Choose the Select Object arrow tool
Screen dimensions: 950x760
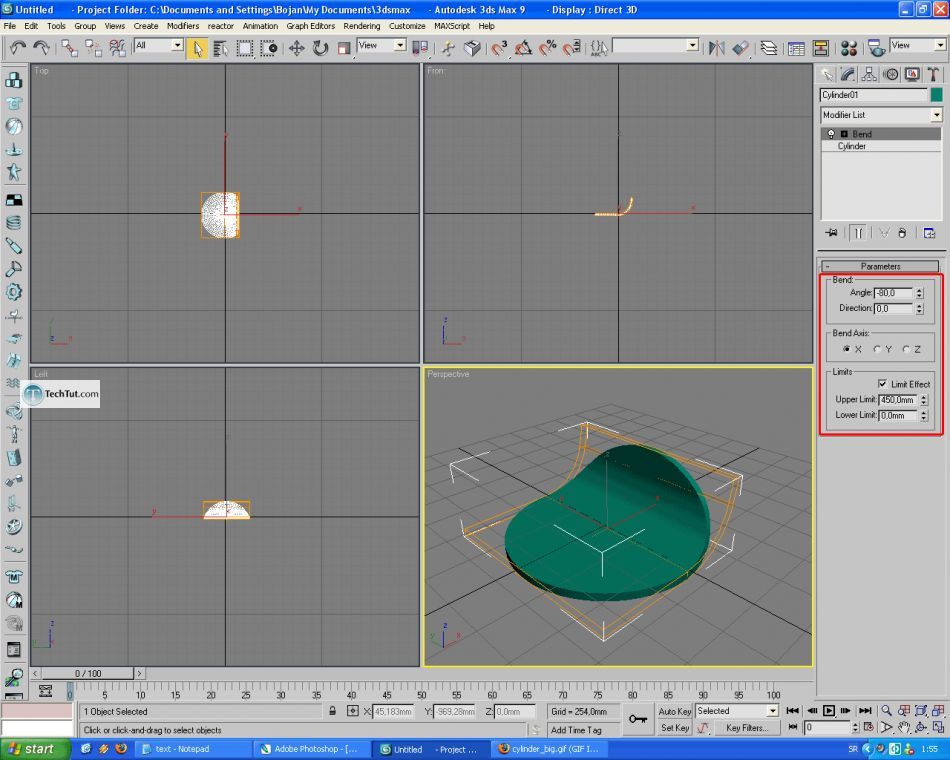(198, 48)
